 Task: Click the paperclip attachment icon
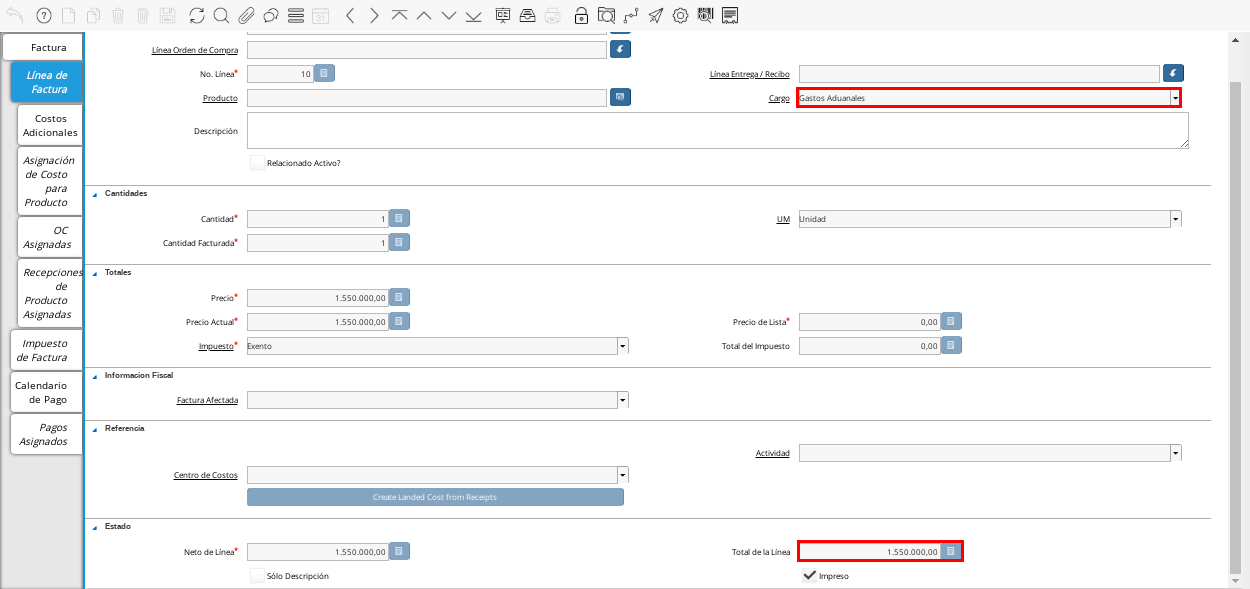click(246, 15)
